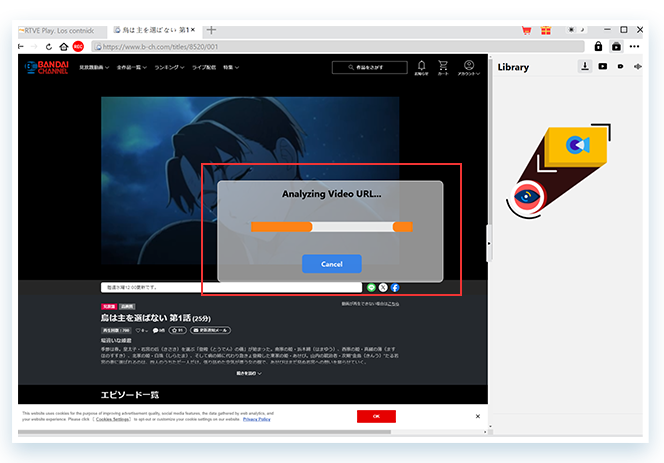Click the red gift box icon
The height and width of the screenshot is (463, 664).
click(546, 30)
